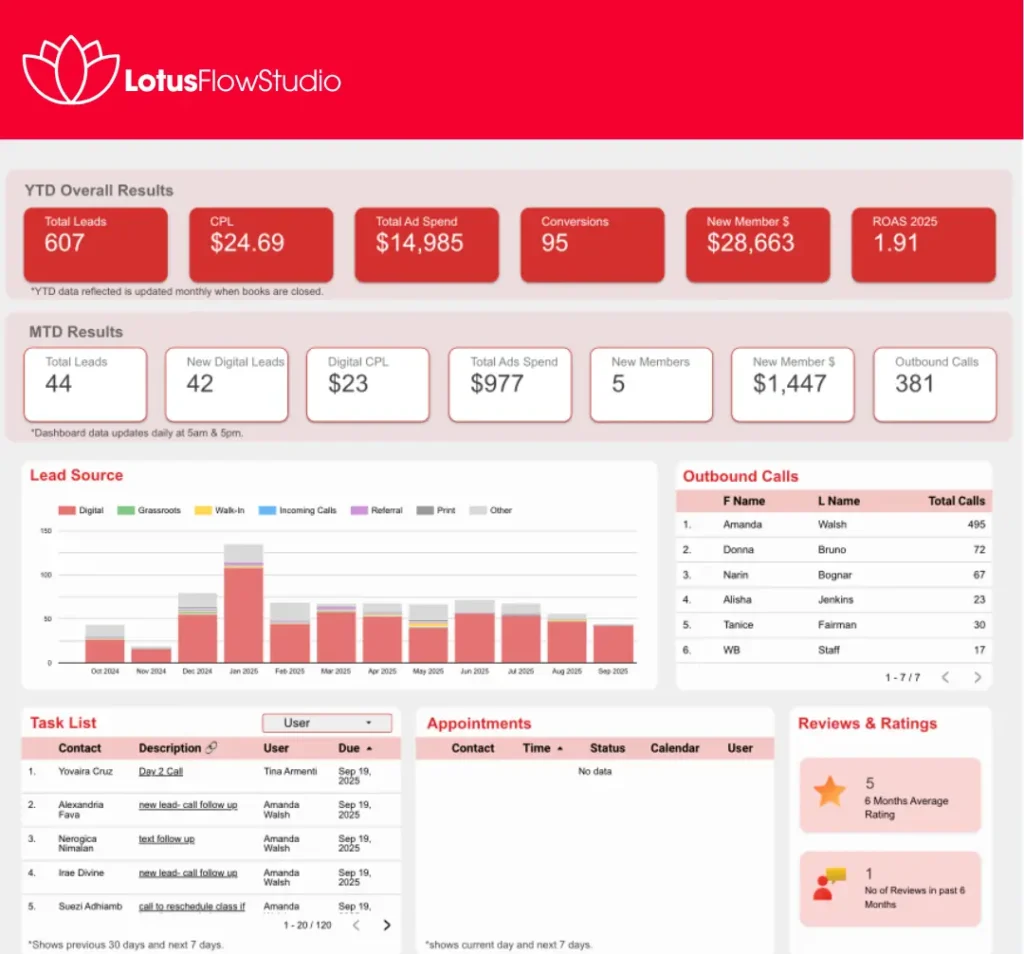Open the 'text follow up' task link
The height and width of the screenshot is (954, 1024).
166,839
